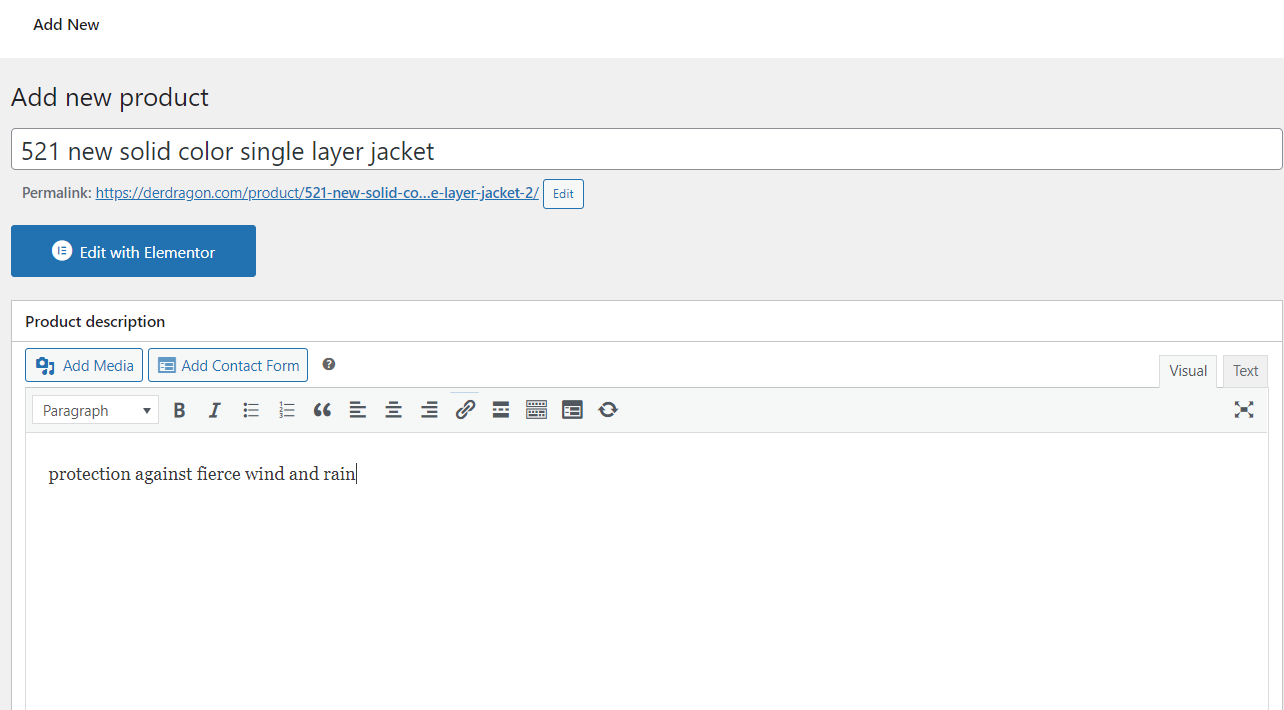Click the Add Media button
Image resolution: width=1284 pixels, height=710 pixels.
[x=84, y=365]
